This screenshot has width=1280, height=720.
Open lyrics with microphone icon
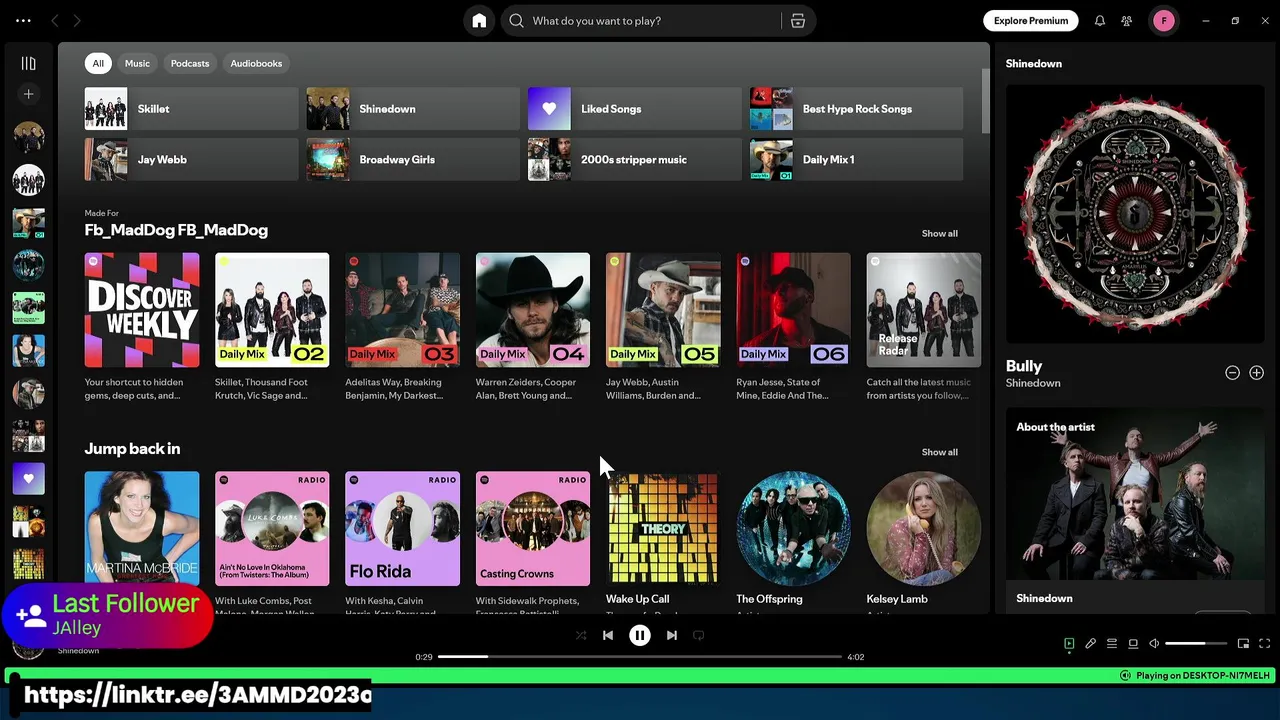(x=1090, y=644)
